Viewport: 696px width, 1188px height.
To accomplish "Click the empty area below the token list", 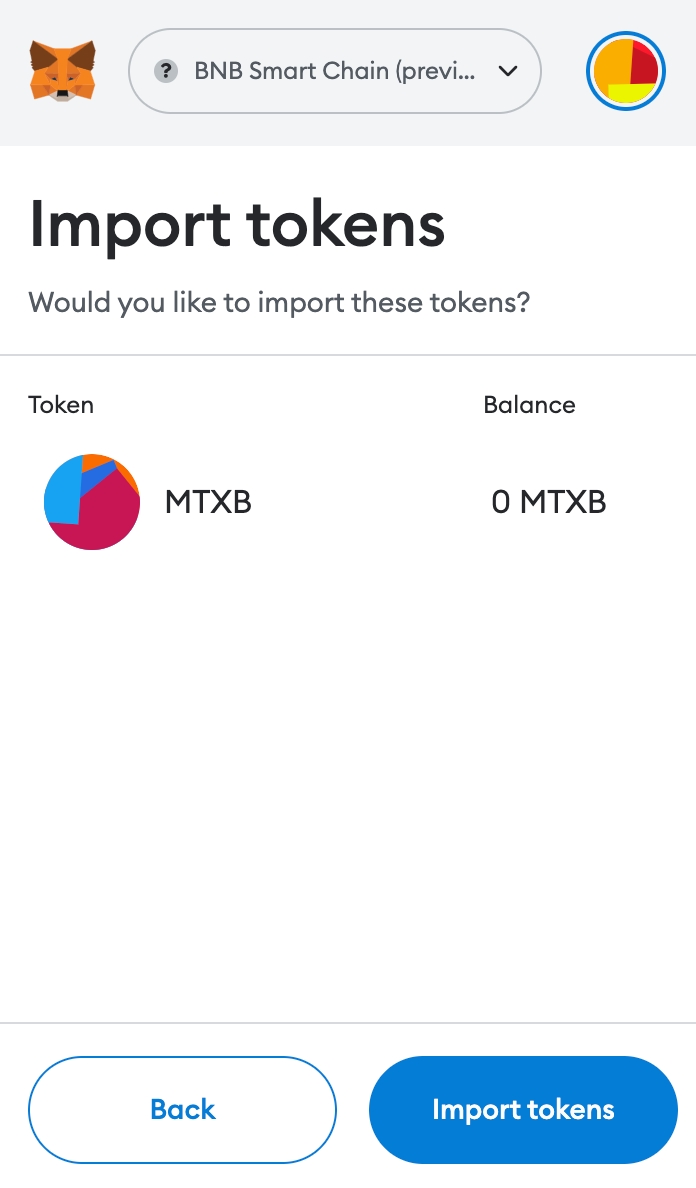I will [348, 780].
